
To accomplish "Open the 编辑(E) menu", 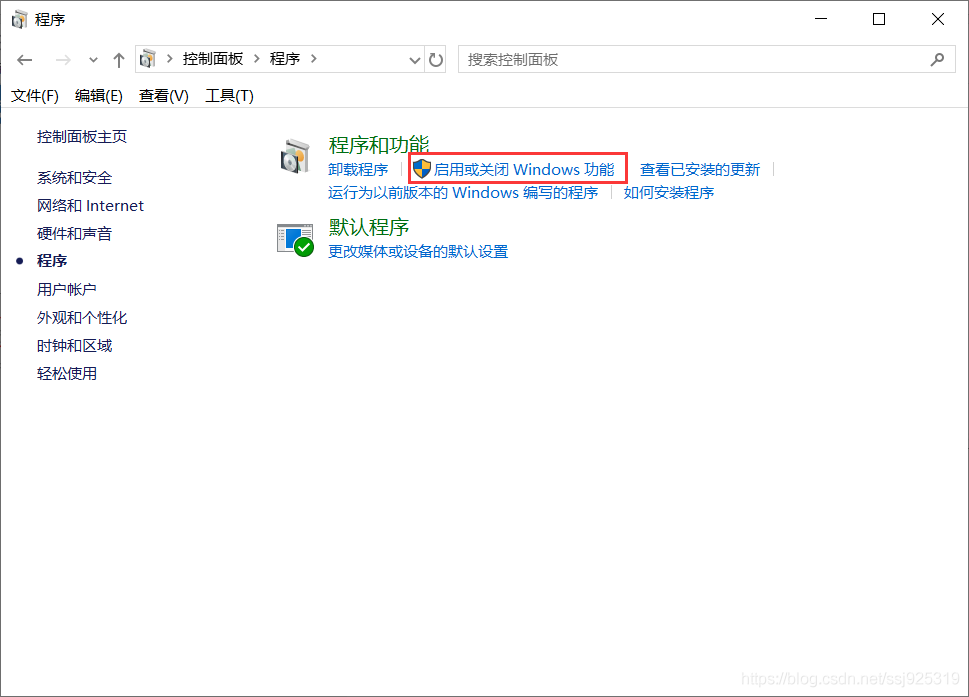I will coord(99,96).
